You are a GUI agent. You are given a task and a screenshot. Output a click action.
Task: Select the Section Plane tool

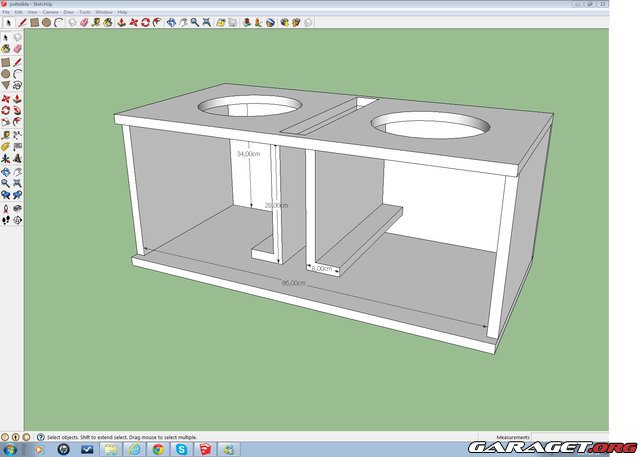18,220
